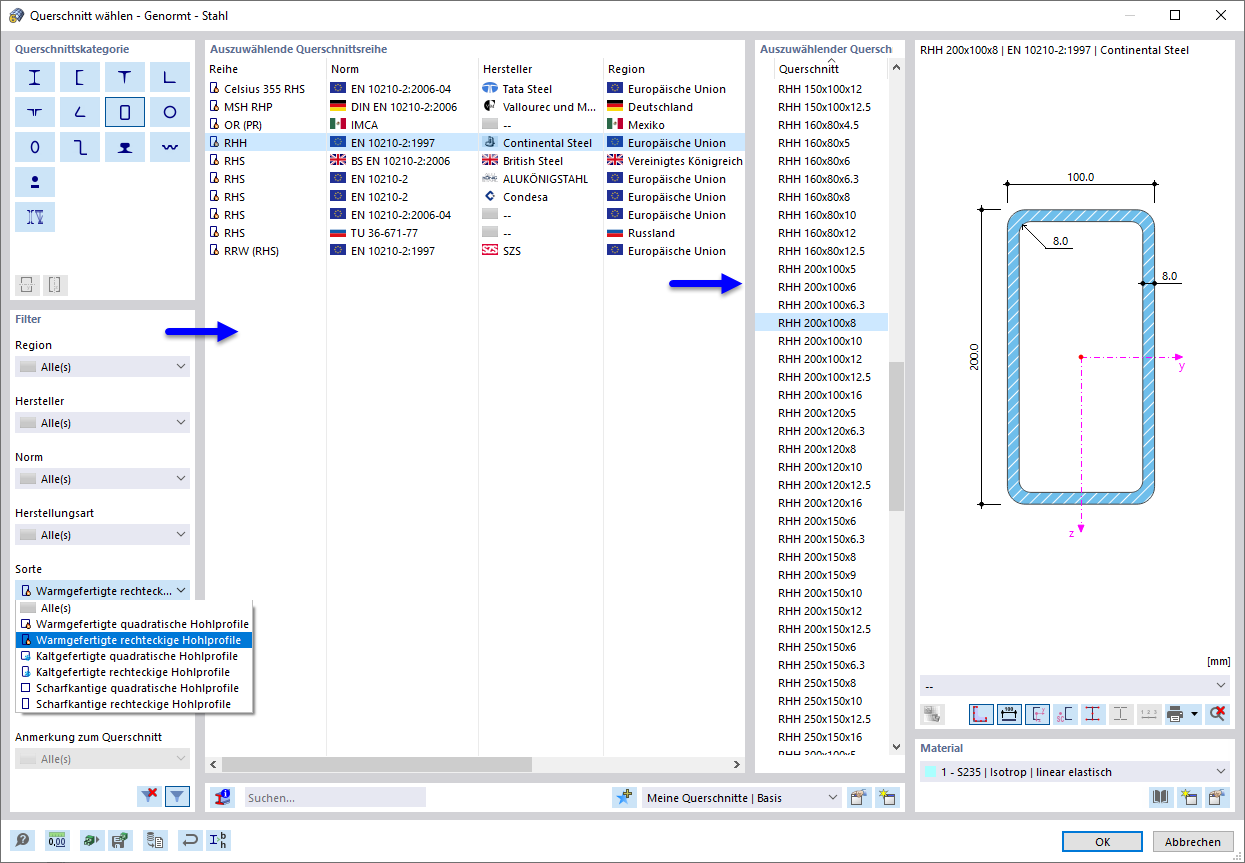Select cross-section RHH 200x100x10
Viewport: 1245px width, 863px height.
click(x=821, y=341)
